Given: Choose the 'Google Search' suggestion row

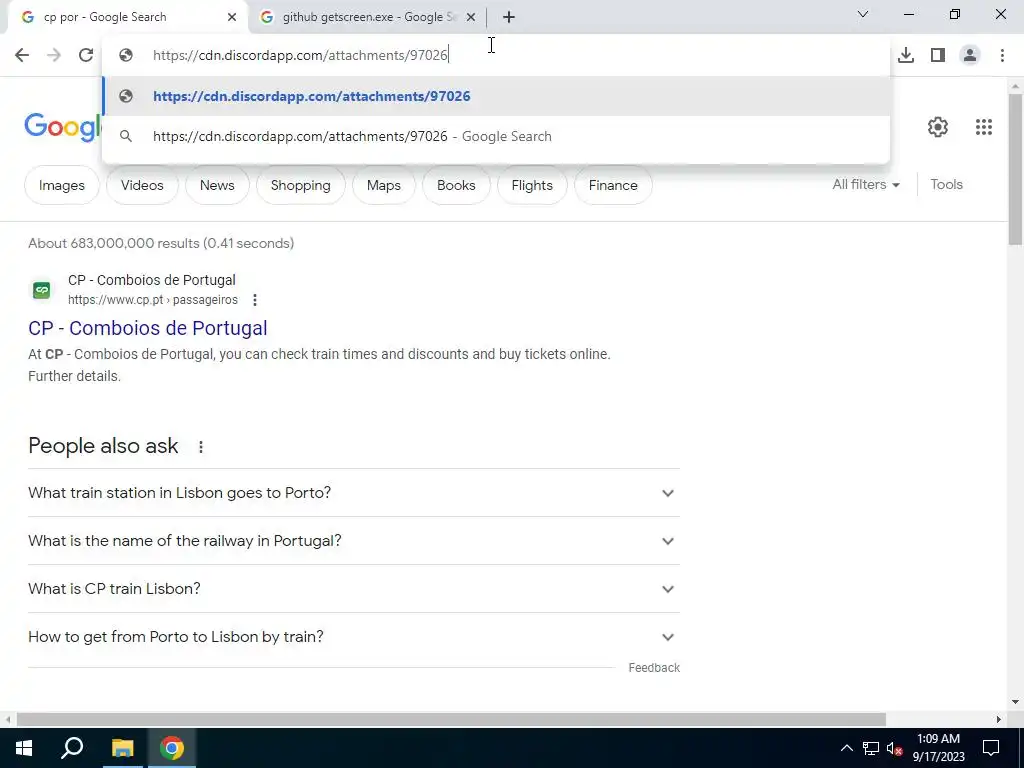Looking at the screenshot, I should (x=496, y=136).
